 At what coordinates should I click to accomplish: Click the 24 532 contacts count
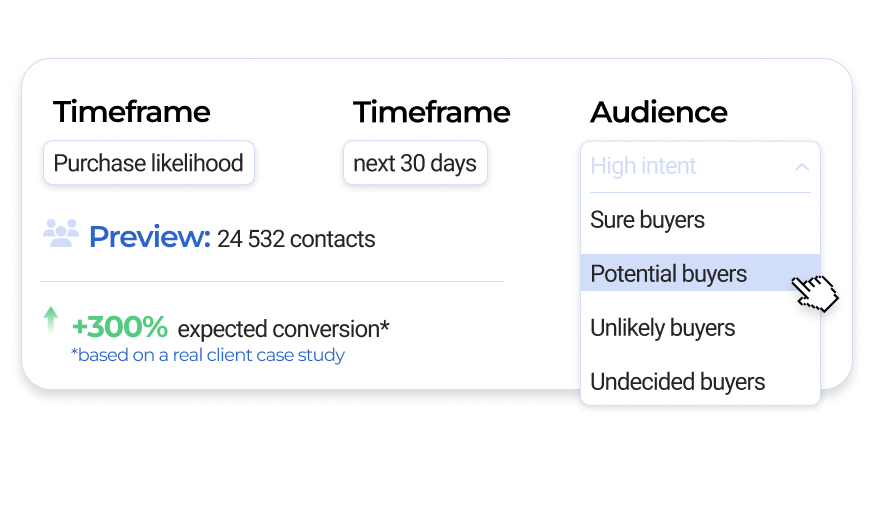click(296, 240)
